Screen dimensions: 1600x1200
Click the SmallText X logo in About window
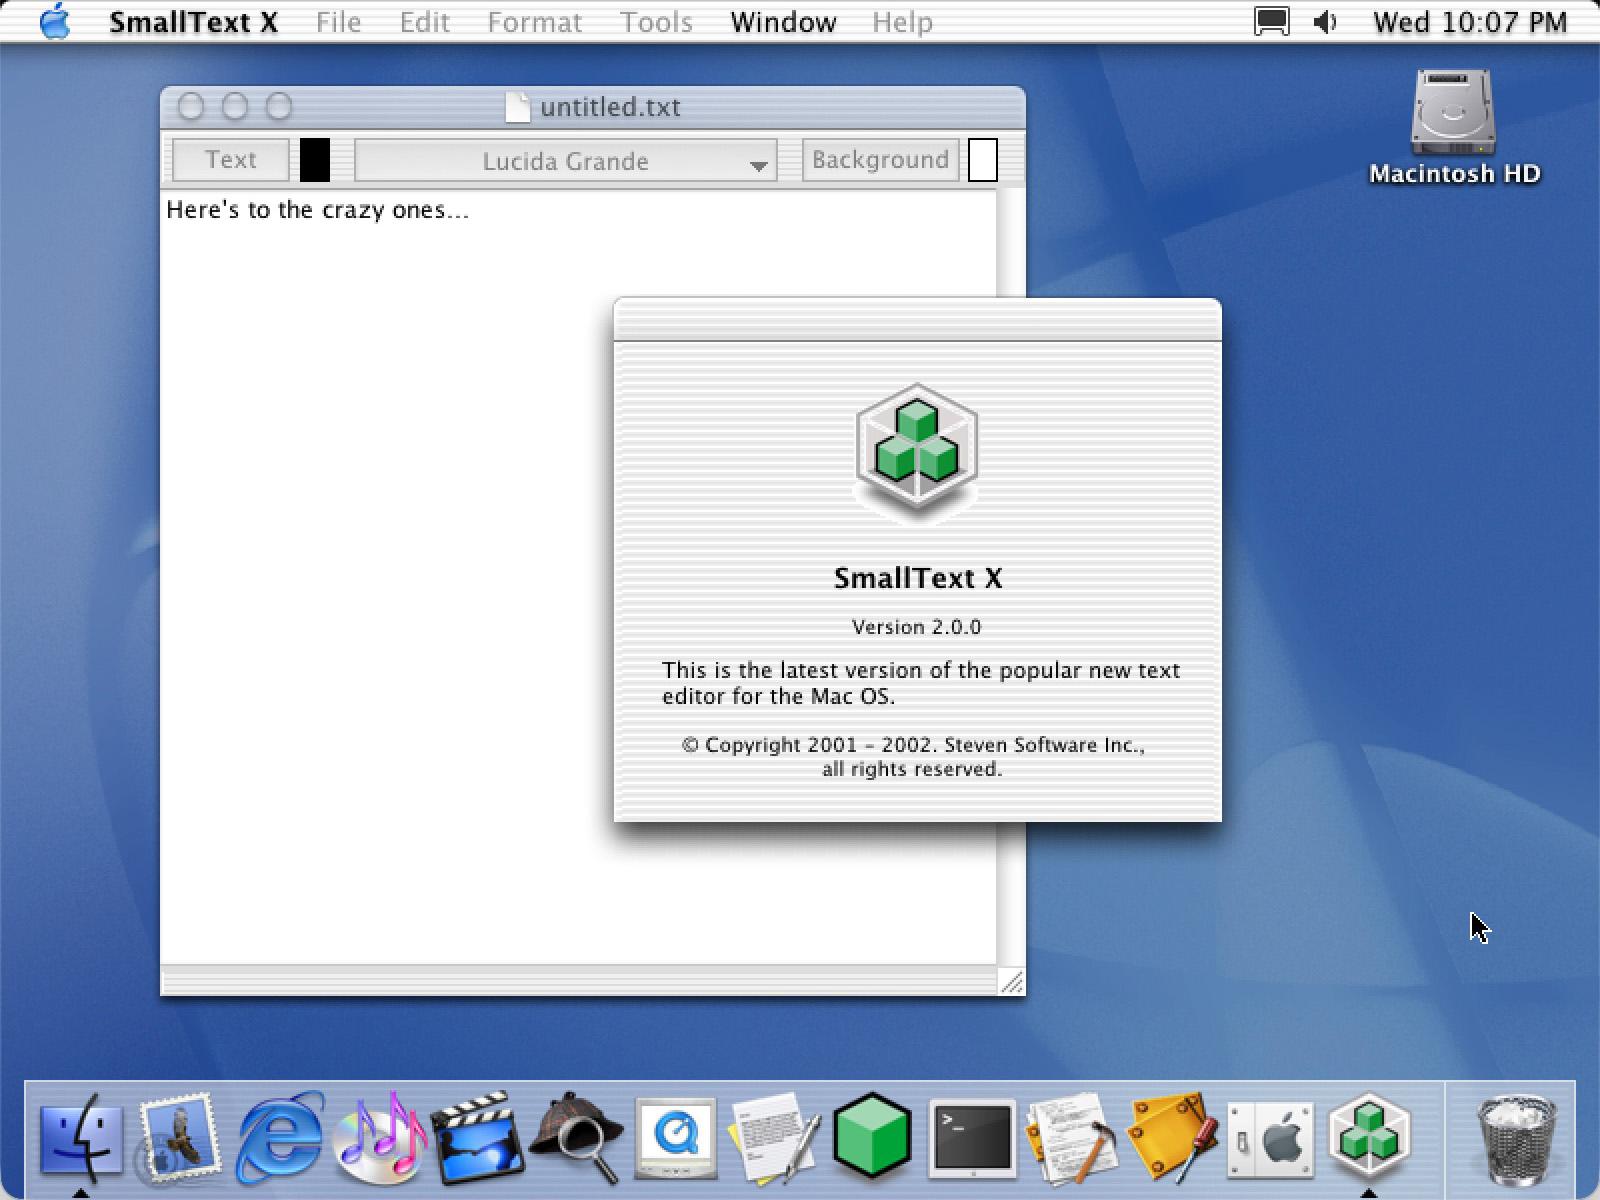tap(917, 453)
